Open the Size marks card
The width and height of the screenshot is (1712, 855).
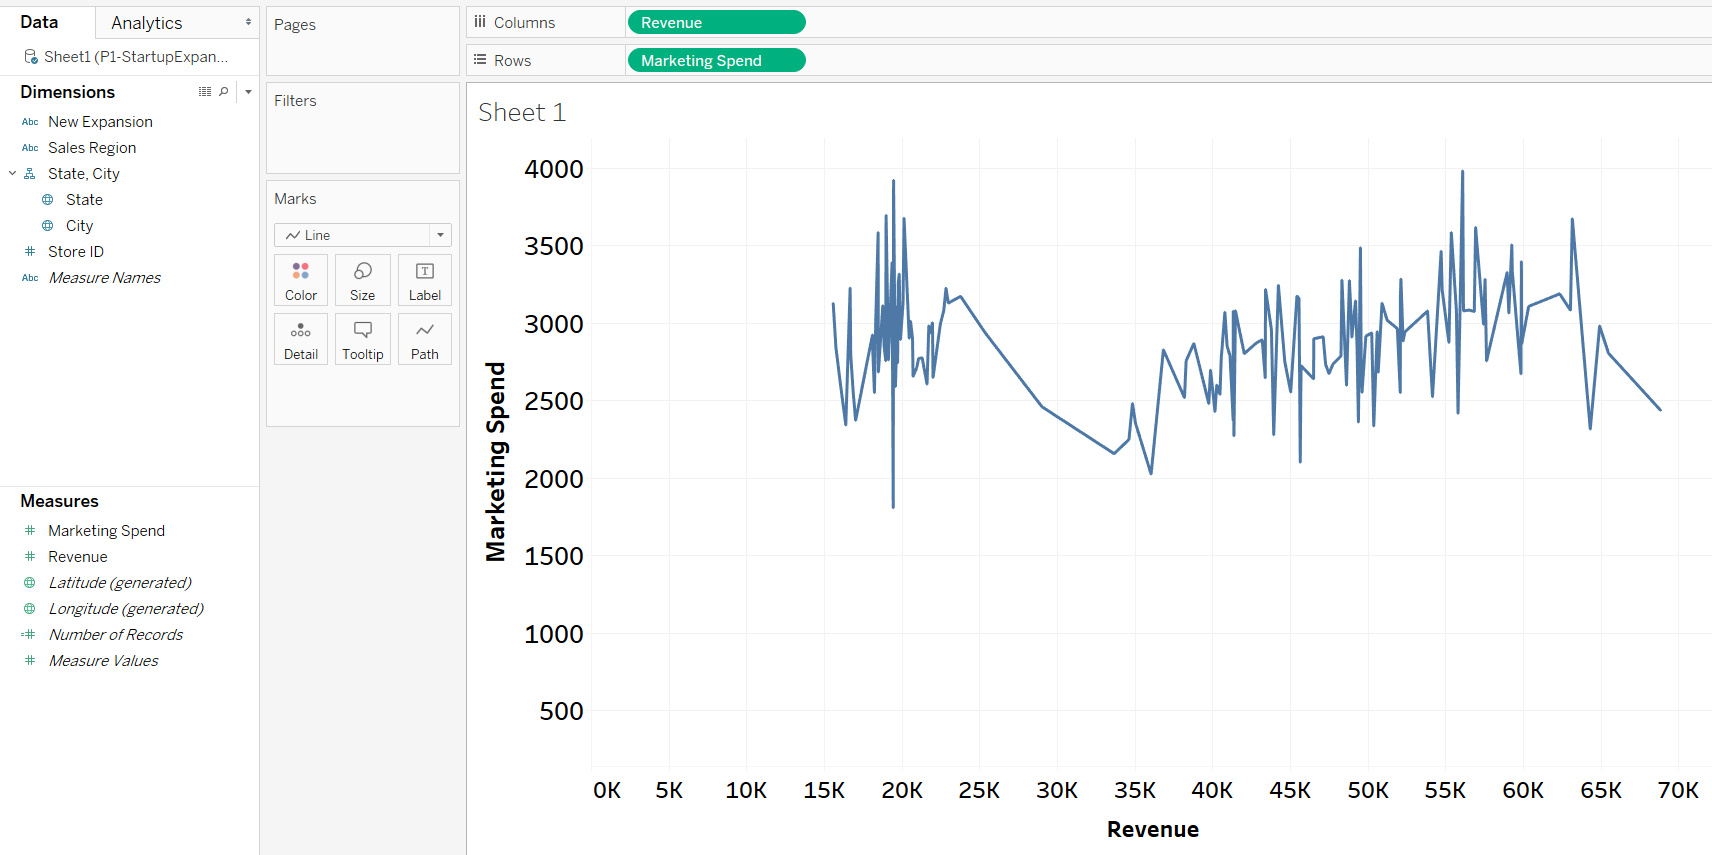[363, 280]
